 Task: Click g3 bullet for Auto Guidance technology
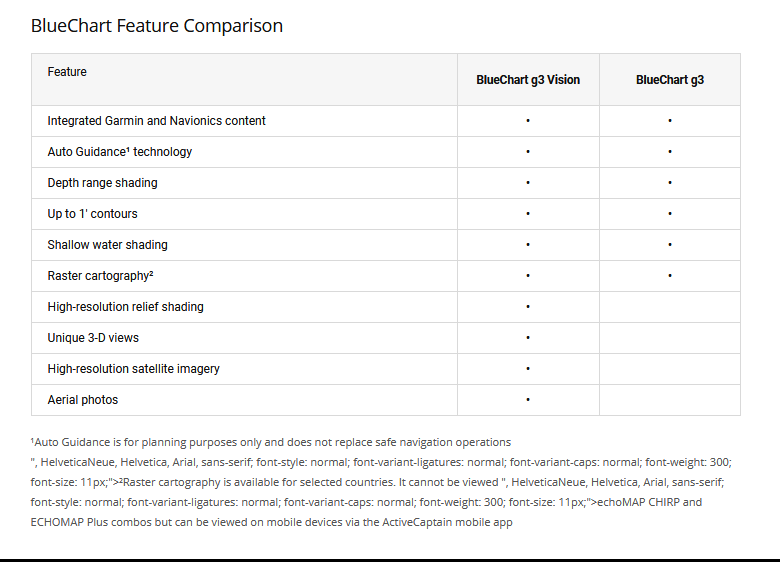pyautogui.click(x=669, y=152)
